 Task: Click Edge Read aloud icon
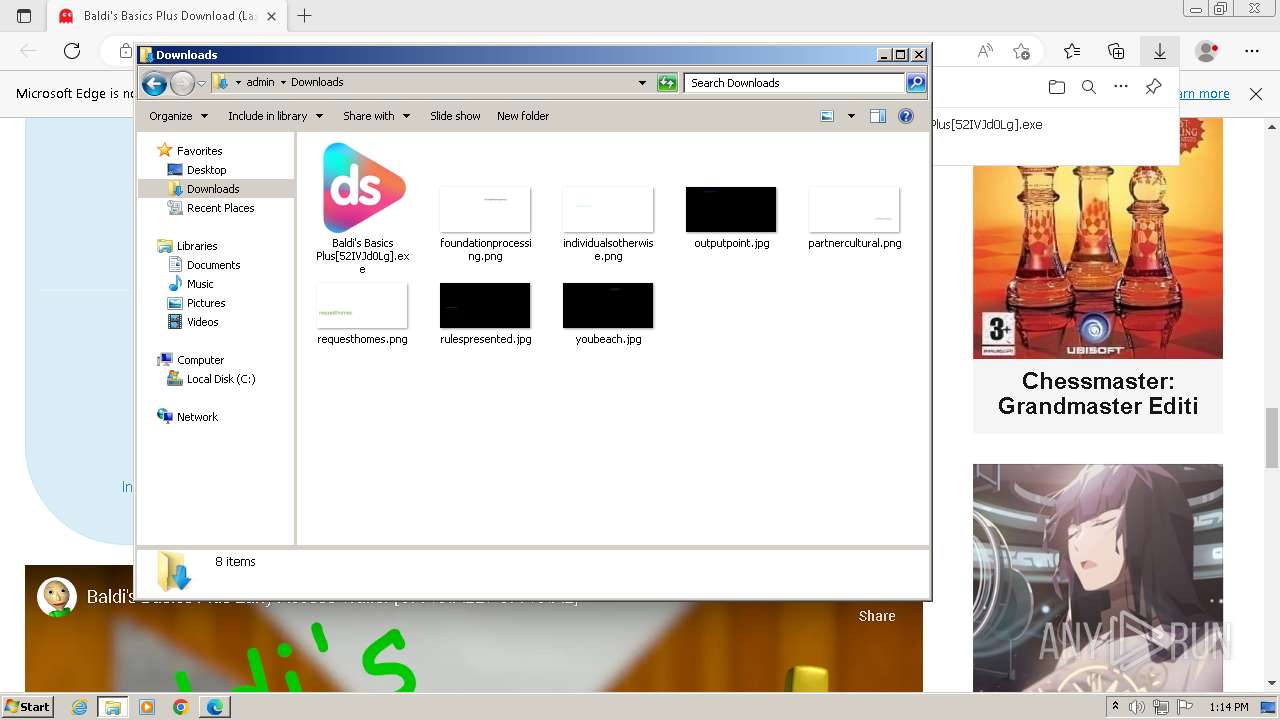985,51
